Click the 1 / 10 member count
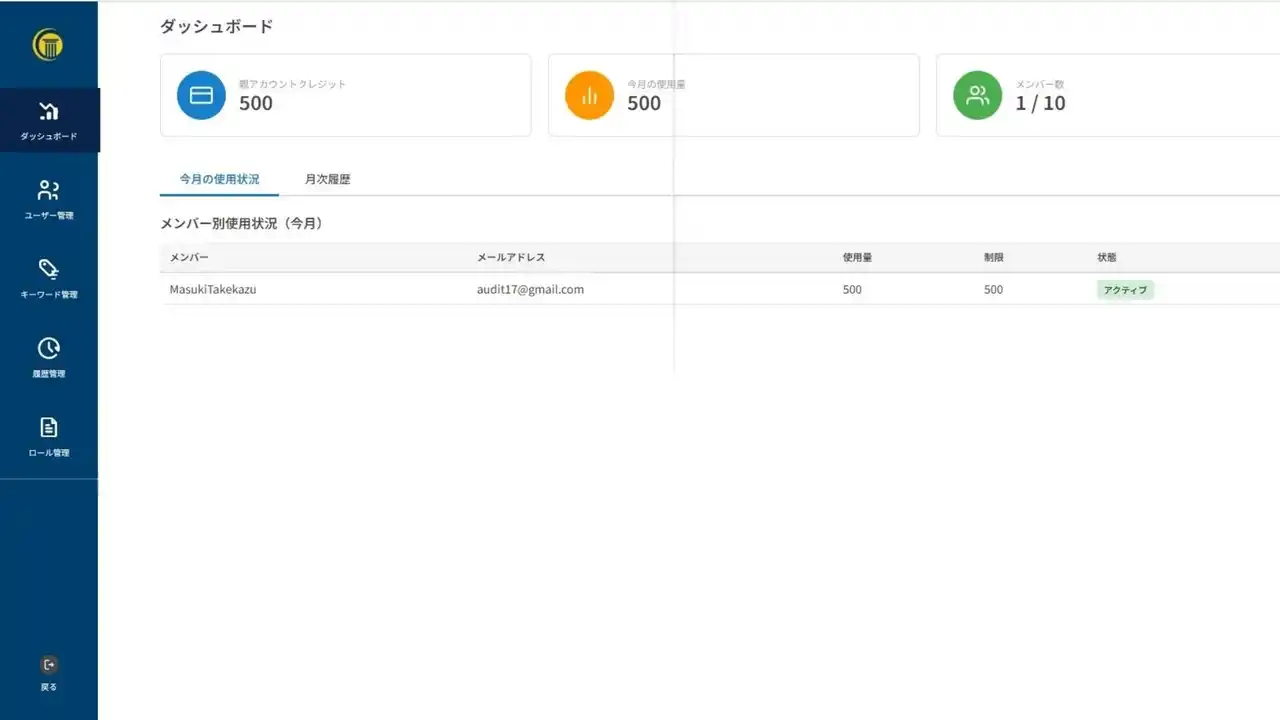1280x720 pixels. click(x=1040, y=103)
